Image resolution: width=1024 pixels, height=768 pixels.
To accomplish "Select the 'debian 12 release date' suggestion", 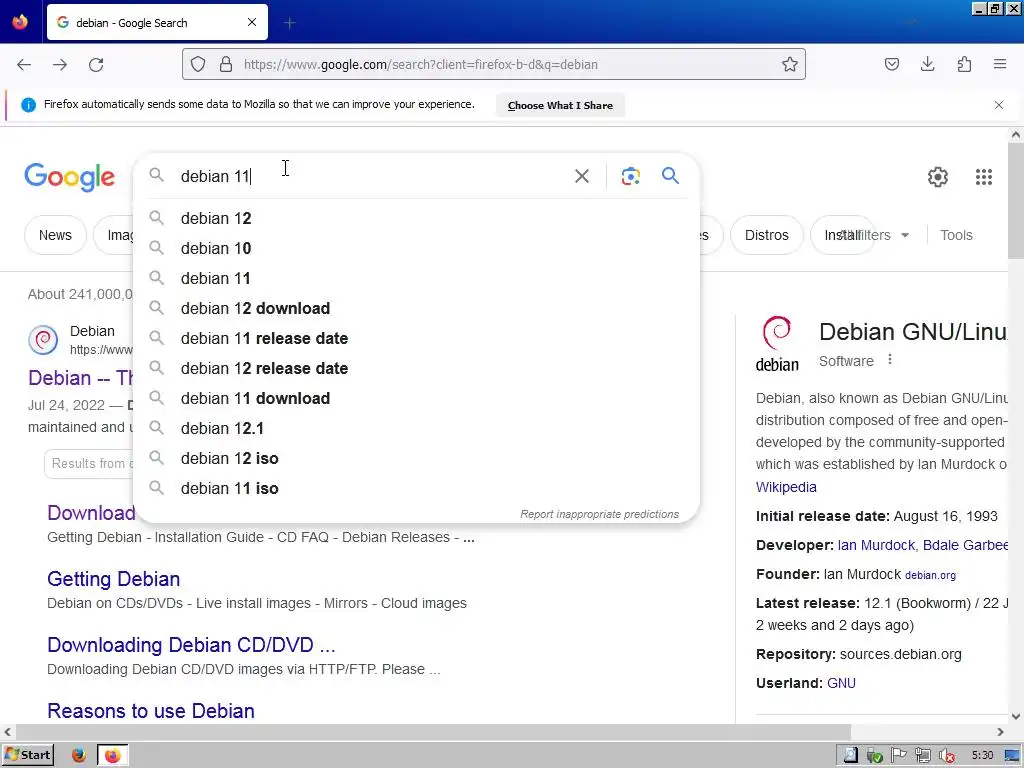I will click(416, 368).
